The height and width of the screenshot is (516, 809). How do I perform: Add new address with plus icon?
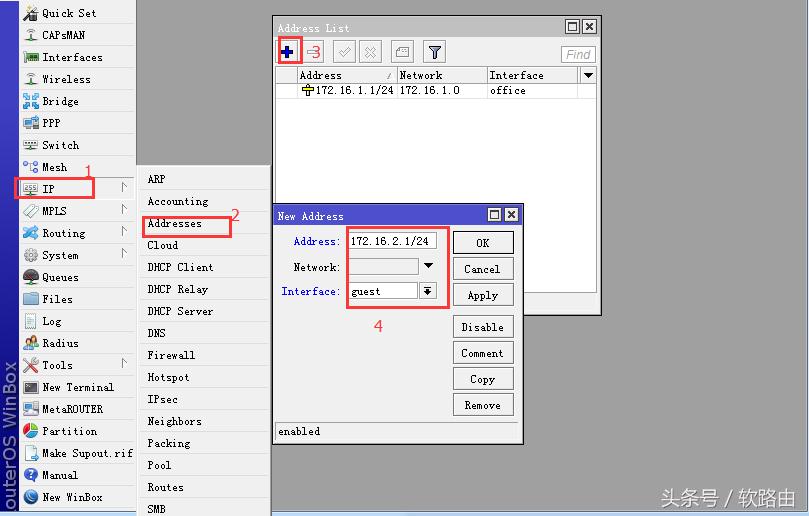[x=287, y=52]
